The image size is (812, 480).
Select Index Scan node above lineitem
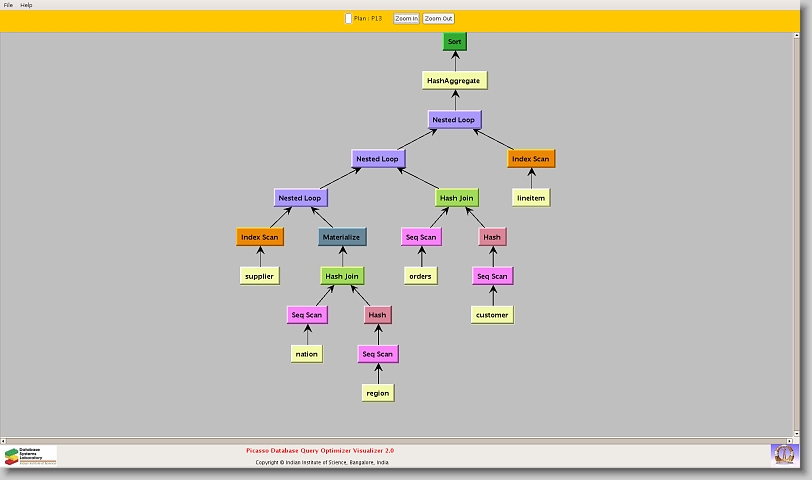click(x=530, y=159)
